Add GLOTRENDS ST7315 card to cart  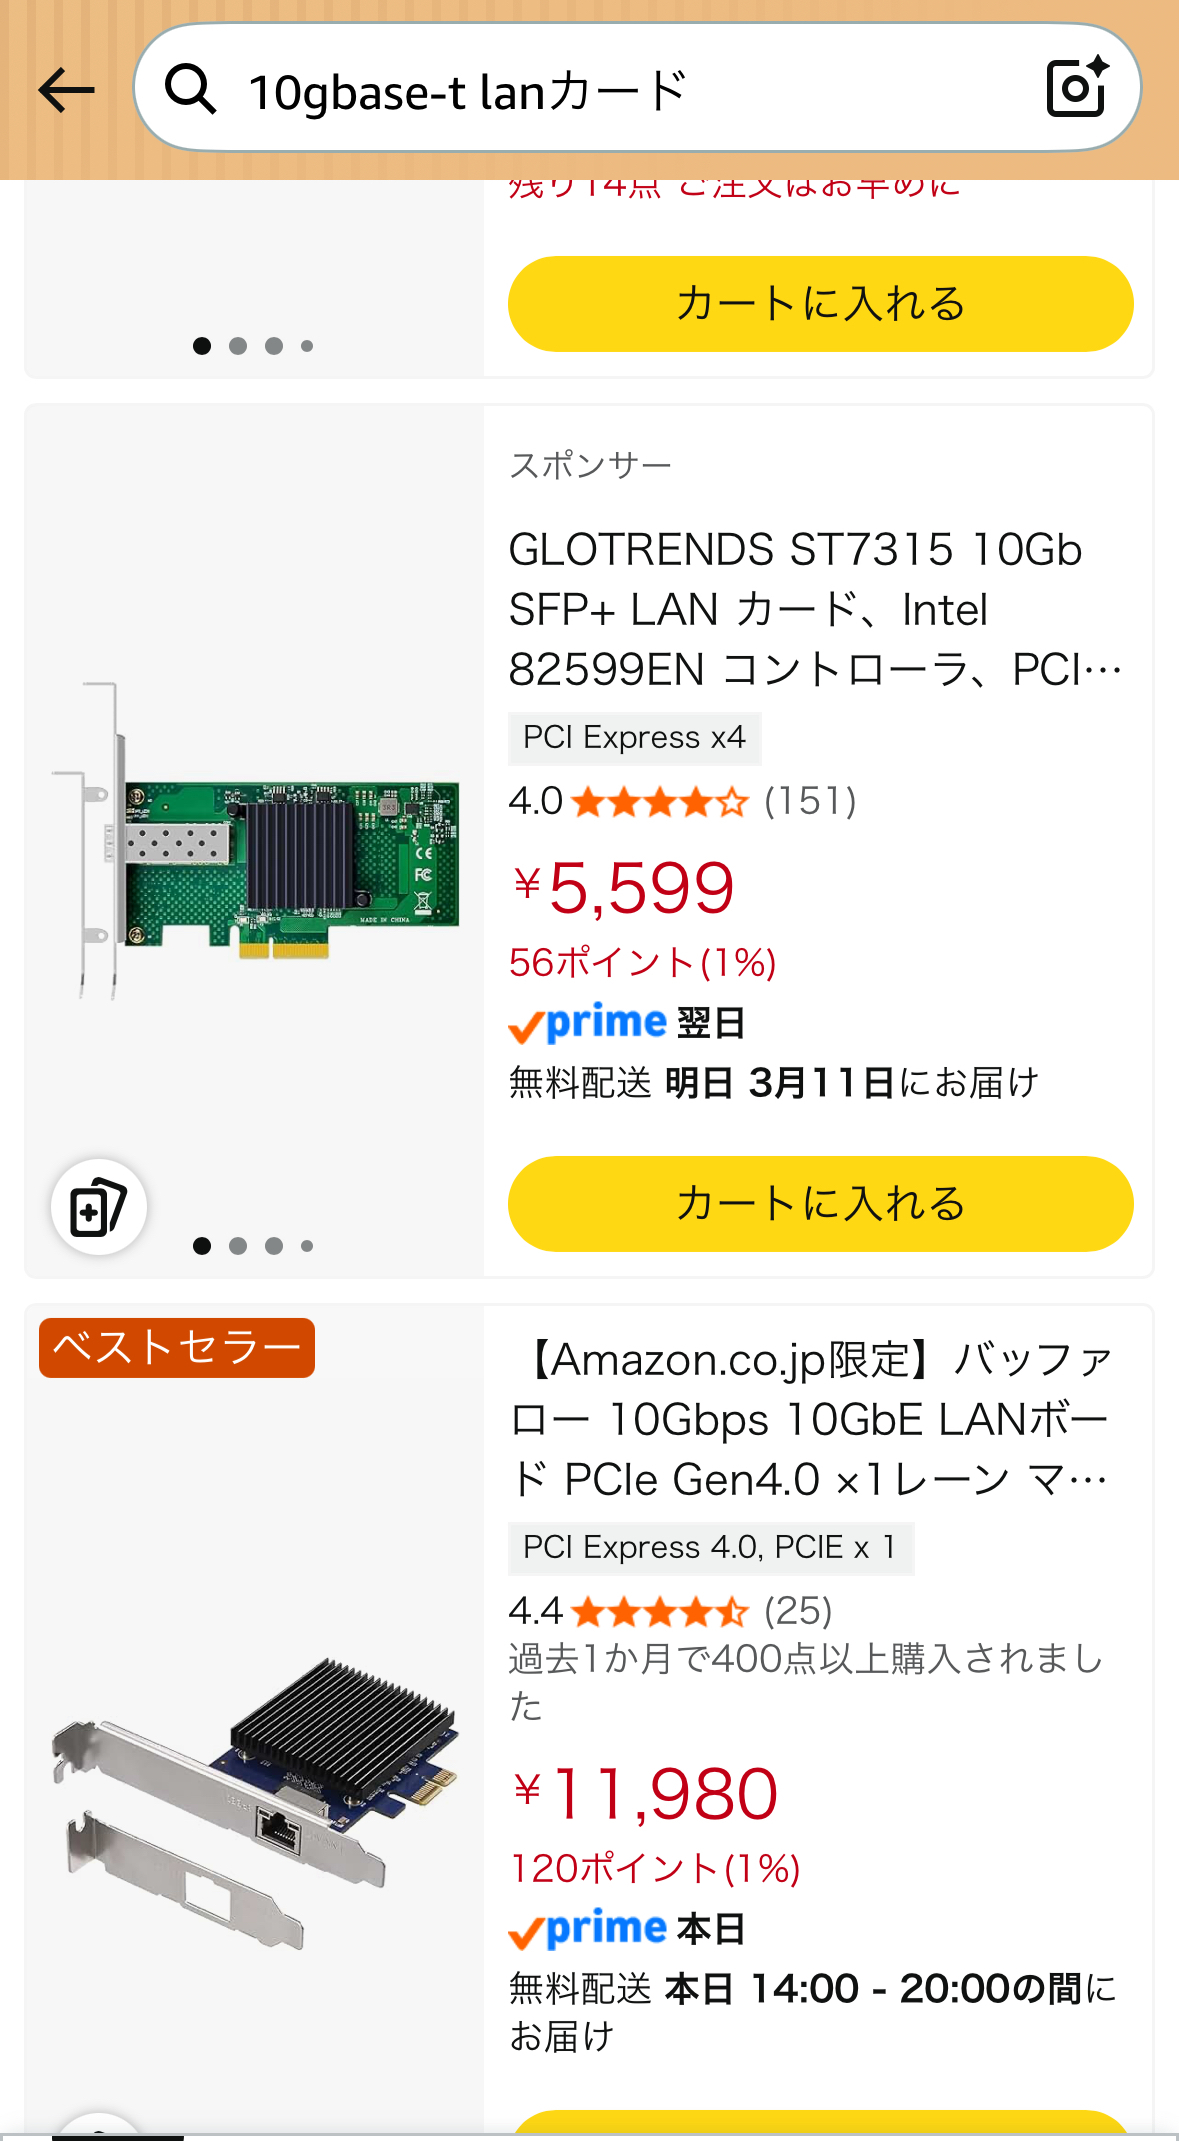pyautogui.click(x=820, y=1204)
